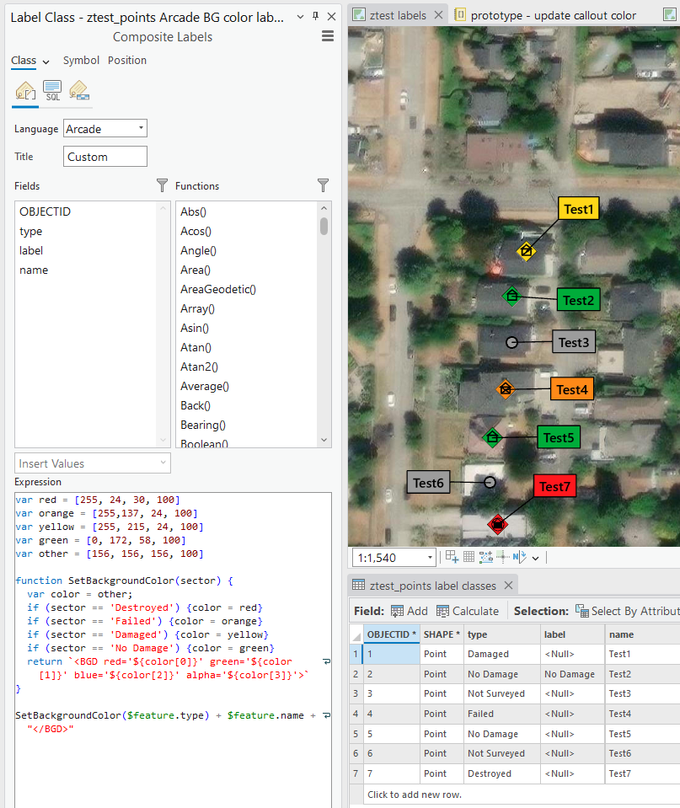Filter the Fields list
Viewport: 680px width, 808px height.
pyautogui.click(x=162, y=185)
